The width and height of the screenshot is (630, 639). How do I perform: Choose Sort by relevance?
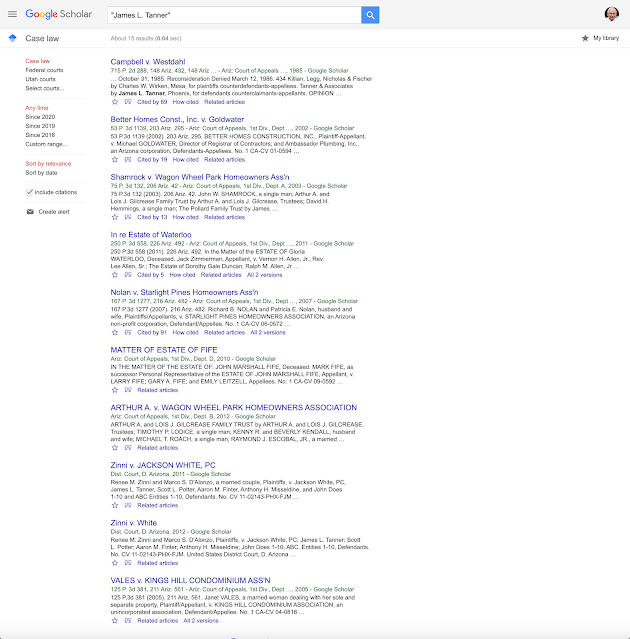click(x=48, y=163)
